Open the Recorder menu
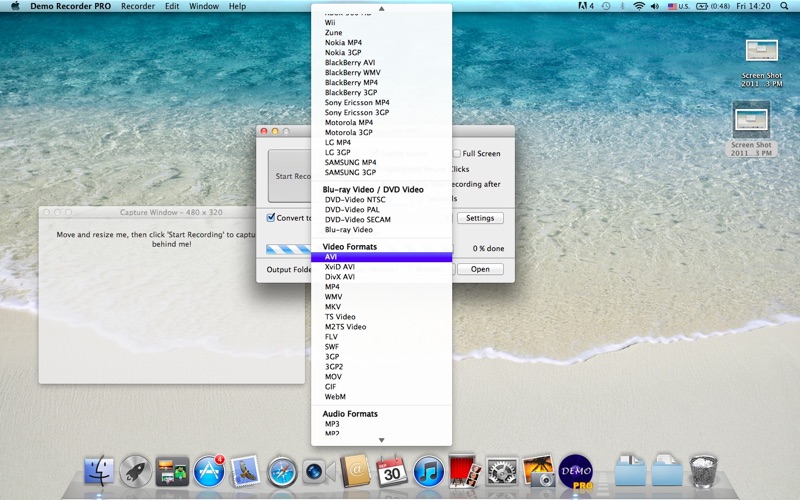 [x=138, y=6]
